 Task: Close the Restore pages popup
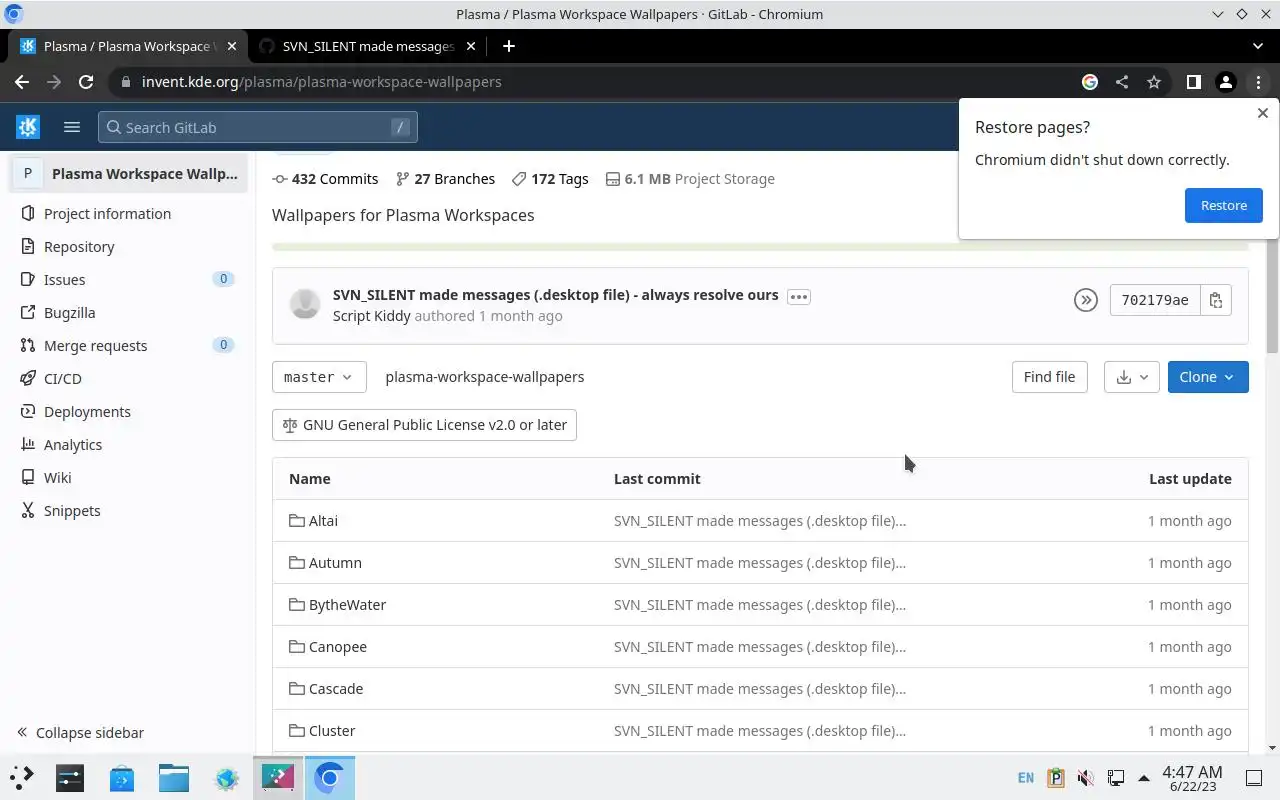tap(1262, 113)
